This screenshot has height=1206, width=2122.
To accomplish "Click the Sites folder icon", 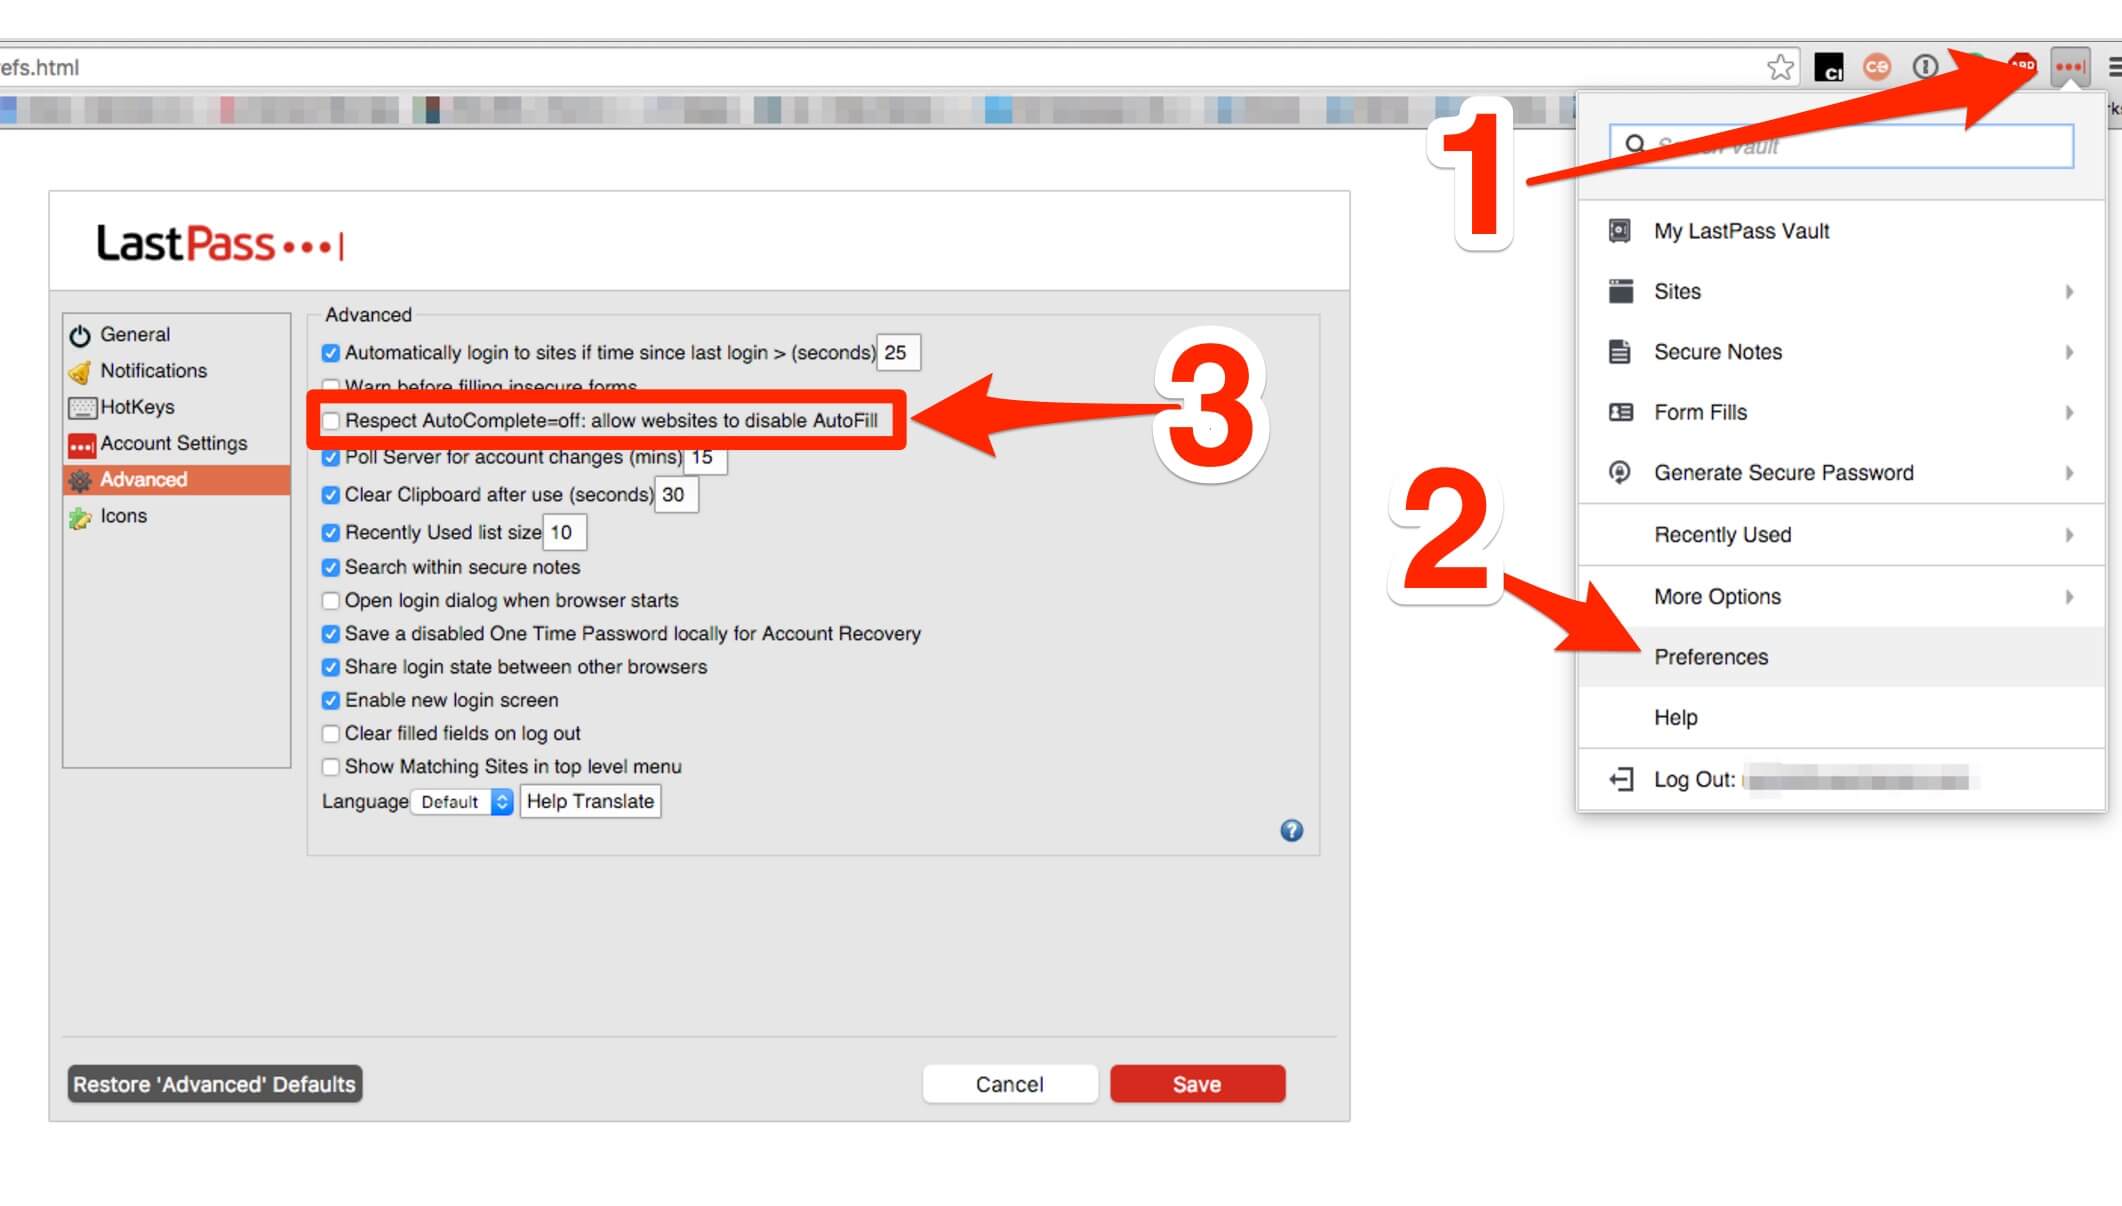I will (x=1620, y=291).
